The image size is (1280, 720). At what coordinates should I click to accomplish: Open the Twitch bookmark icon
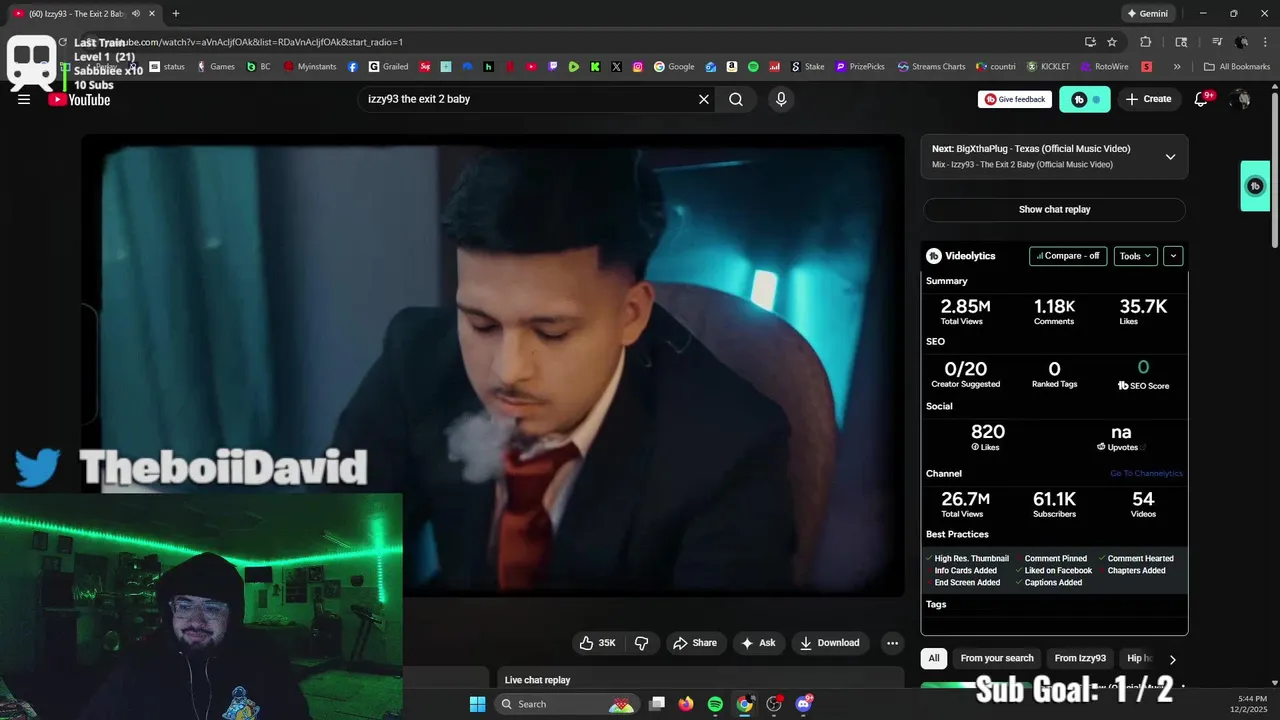coord(553,67)
